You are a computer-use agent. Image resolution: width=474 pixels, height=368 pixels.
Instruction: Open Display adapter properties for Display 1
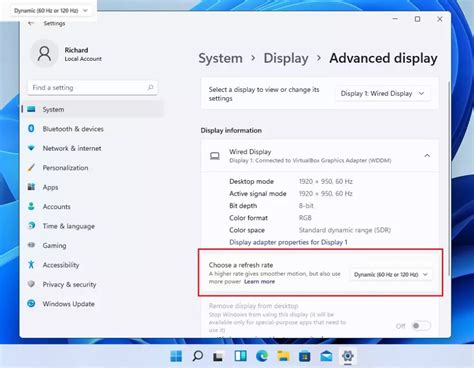(288, 242)
